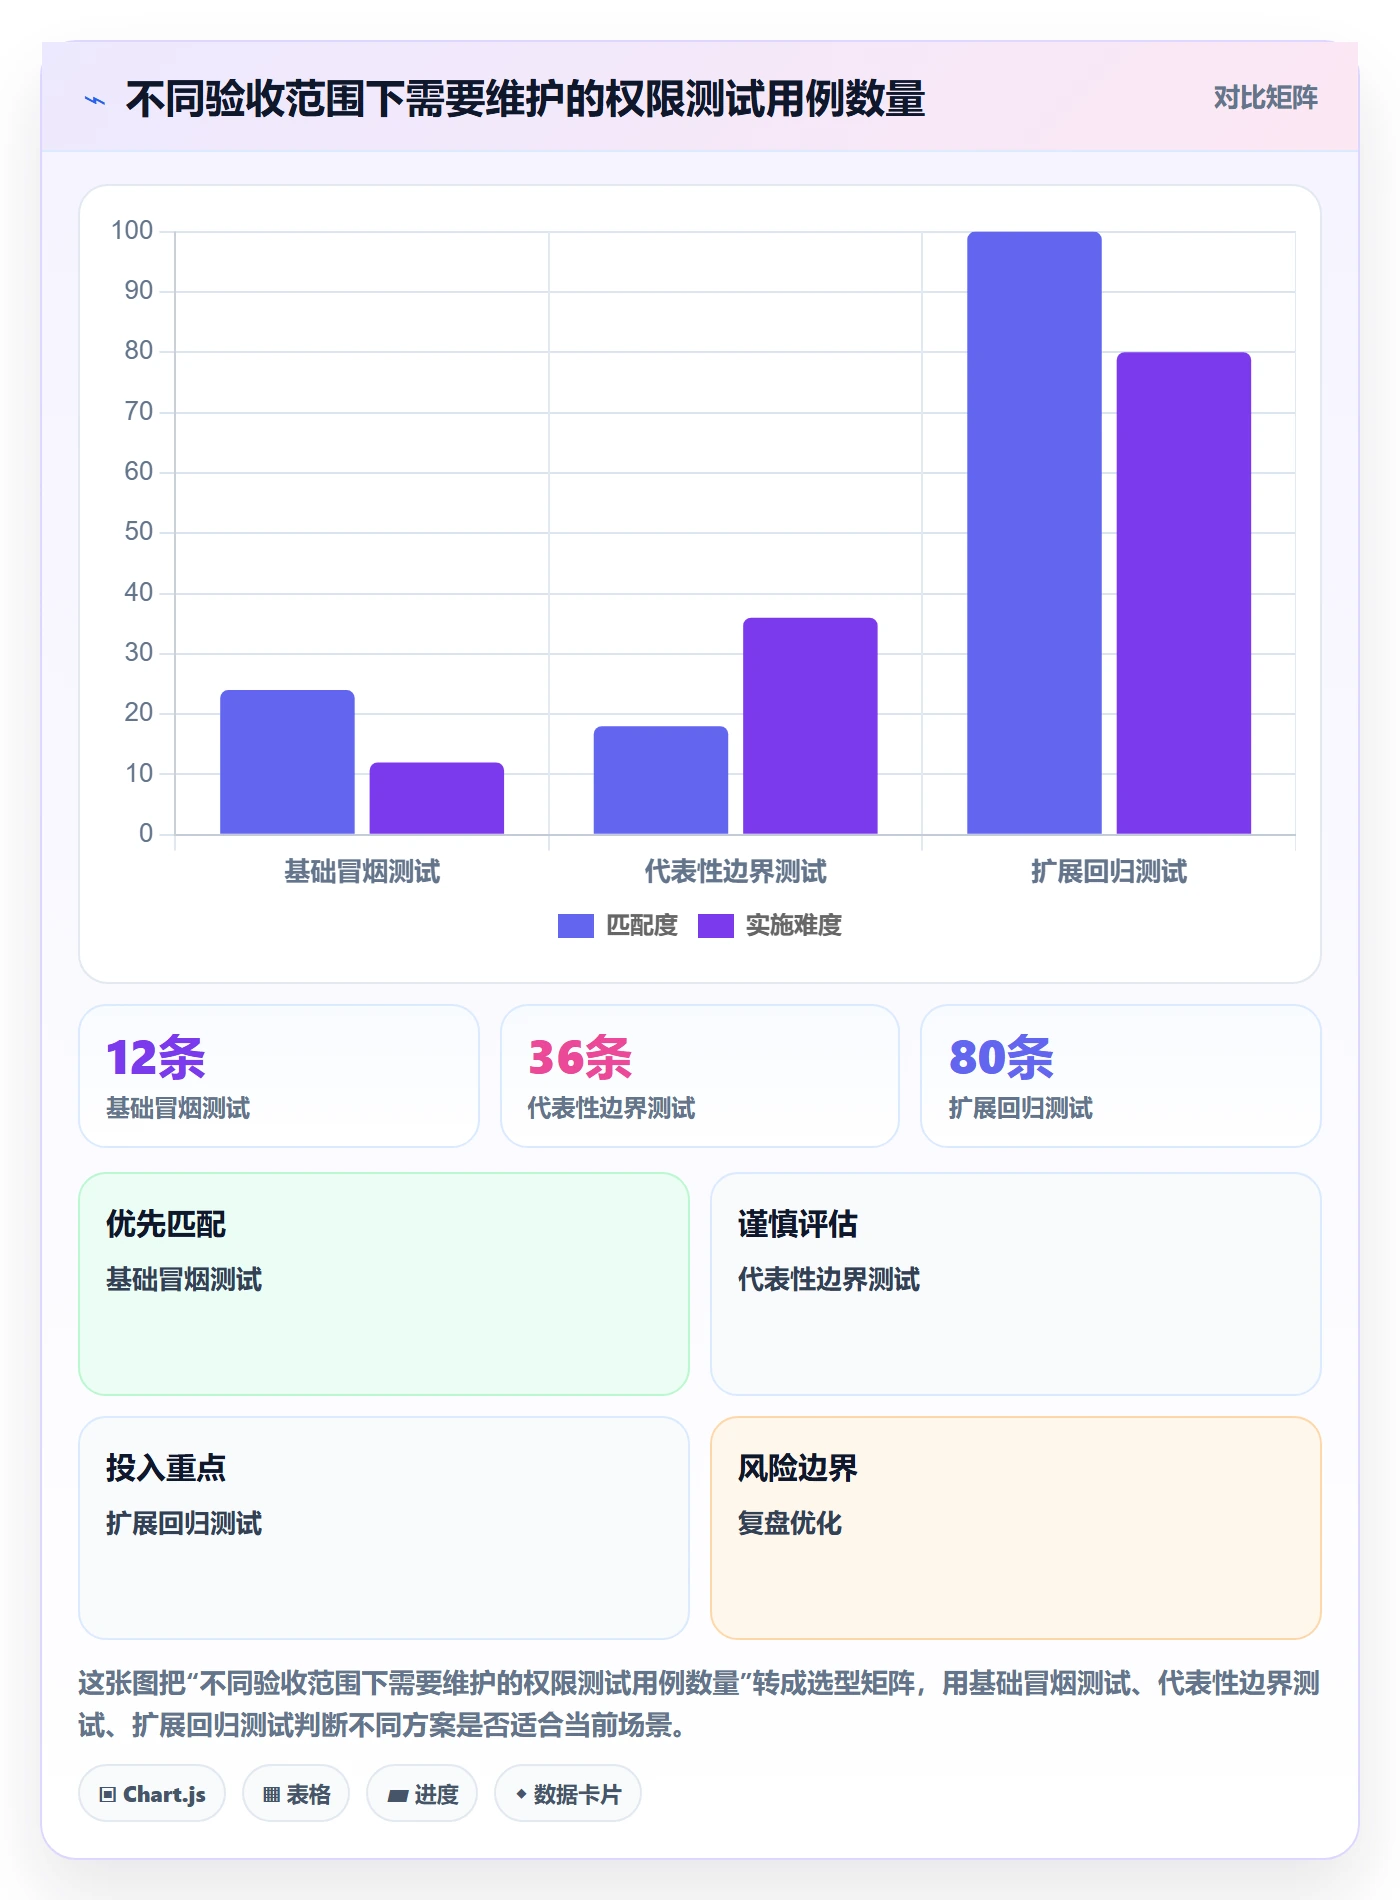Click the grid icon in 表格 chip

pos(271,1795)
